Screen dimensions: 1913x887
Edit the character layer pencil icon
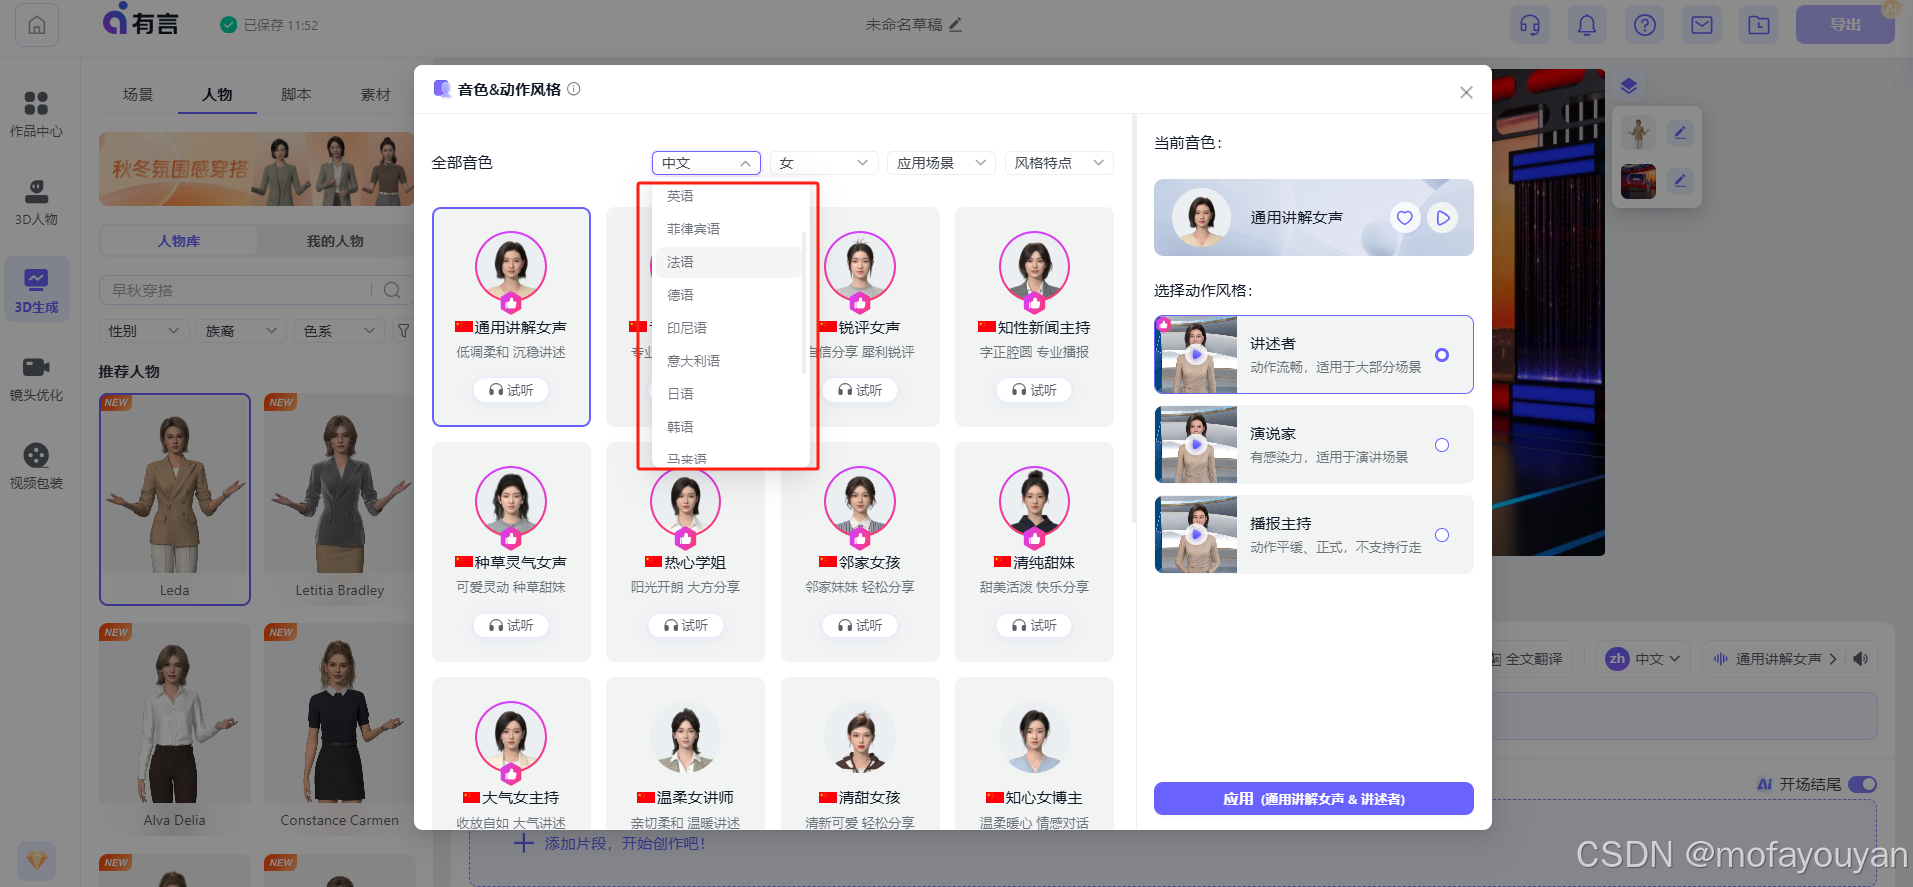tap(1681, 132)
